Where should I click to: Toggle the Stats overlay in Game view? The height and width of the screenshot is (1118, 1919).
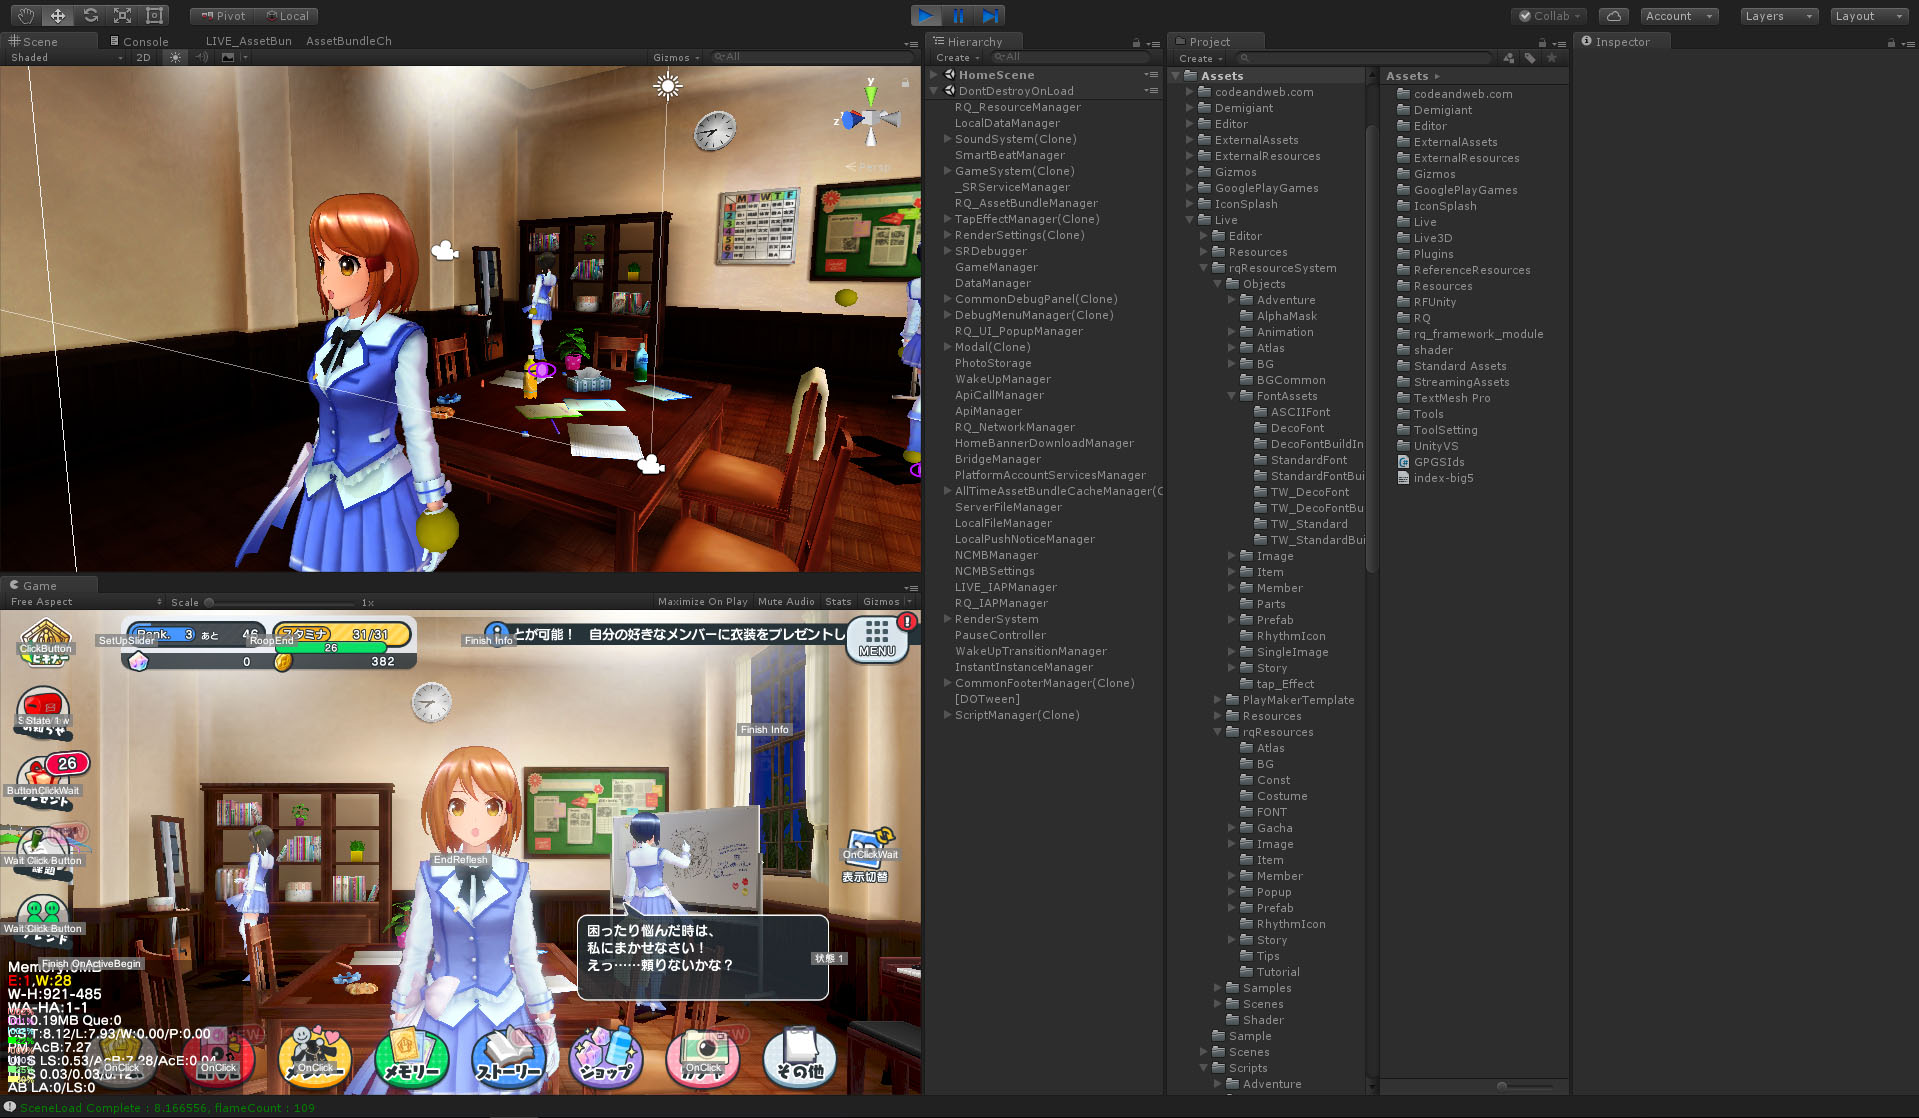point(838,602)
